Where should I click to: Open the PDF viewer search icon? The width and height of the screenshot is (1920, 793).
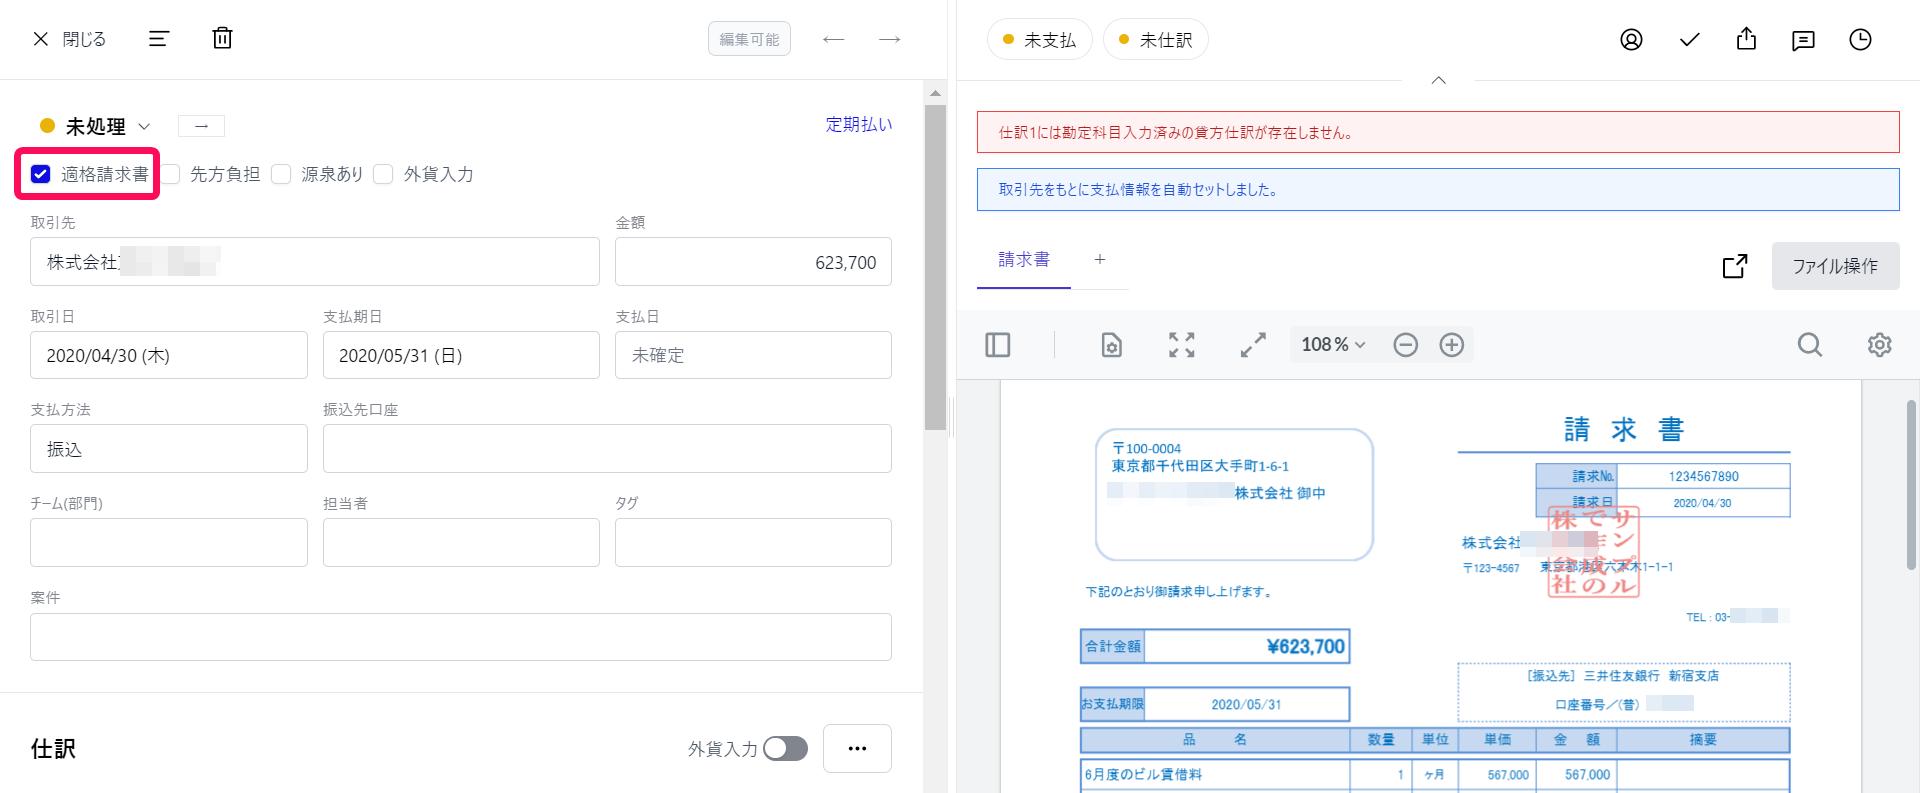coord(1809,345)
